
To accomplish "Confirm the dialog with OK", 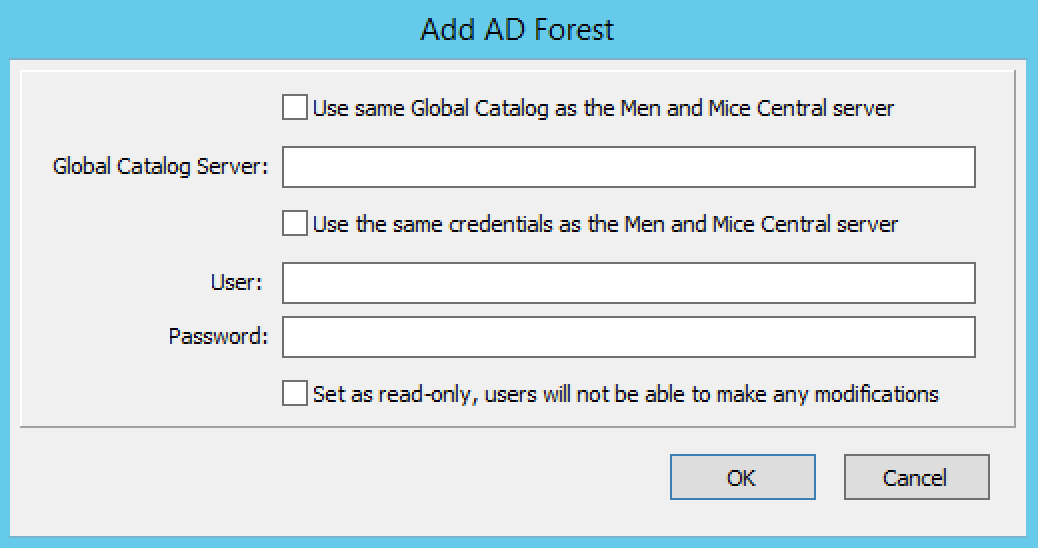I will point(743,477).
